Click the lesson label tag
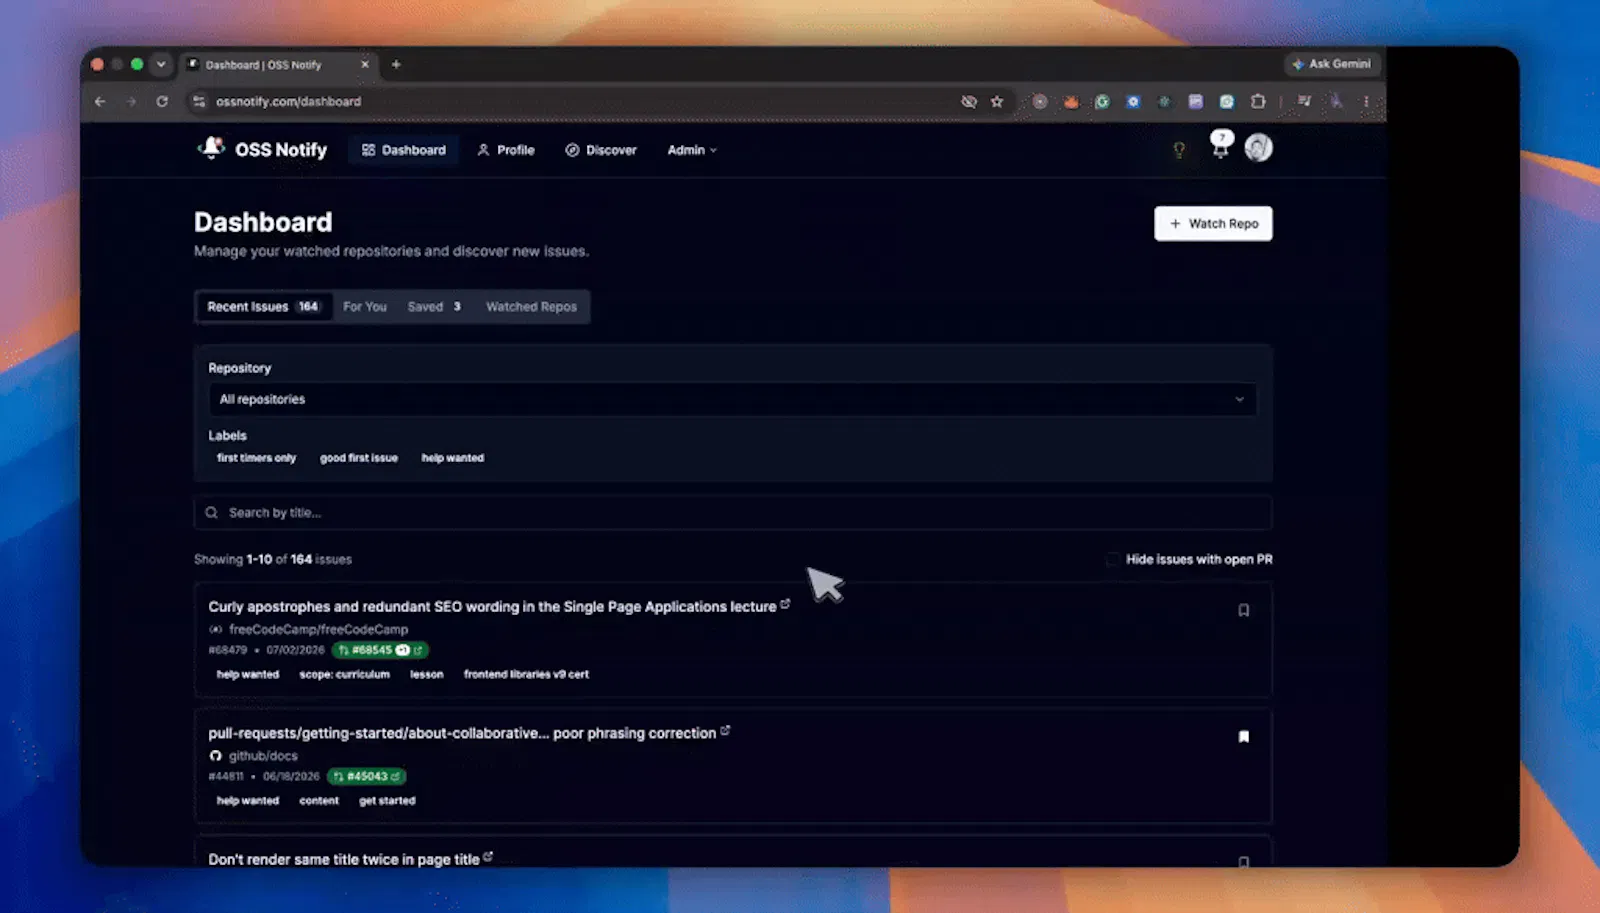 coord(427,674)
